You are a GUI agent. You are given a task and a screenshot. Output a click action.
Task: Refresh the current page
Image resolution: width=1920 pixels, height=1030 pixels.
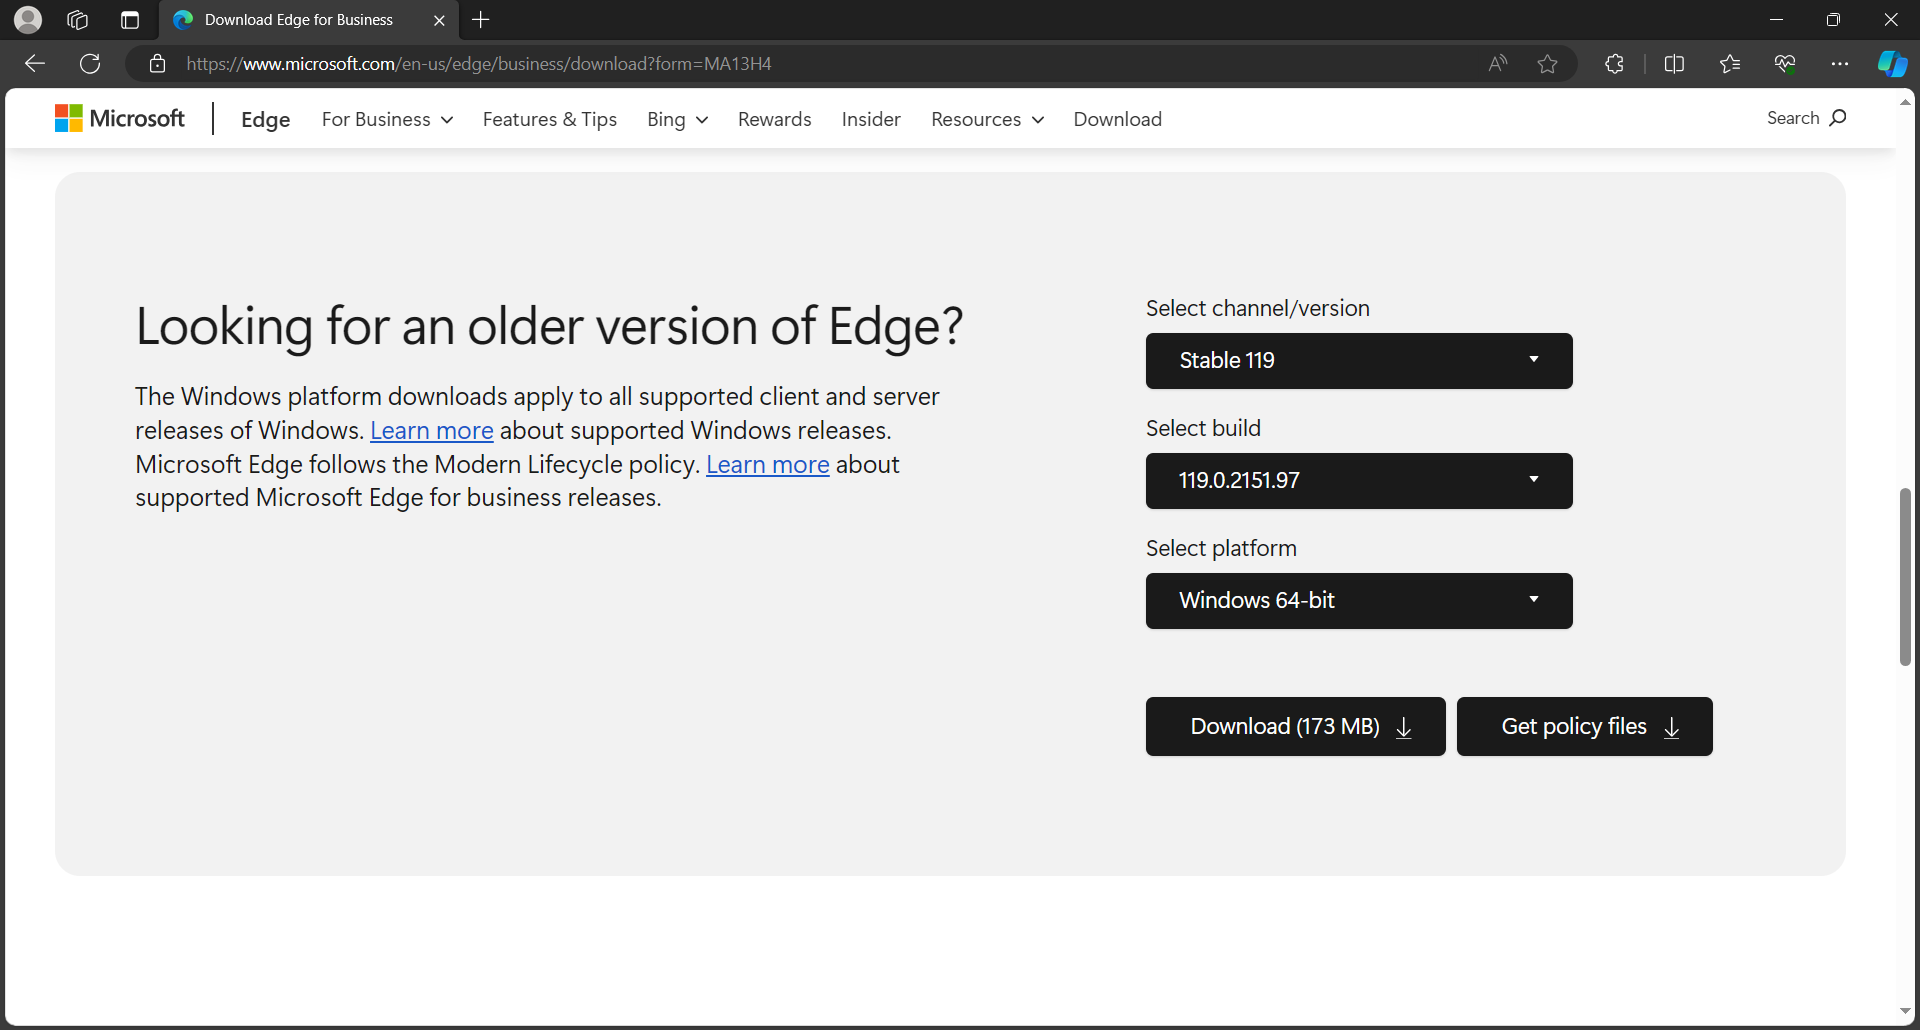89,63
